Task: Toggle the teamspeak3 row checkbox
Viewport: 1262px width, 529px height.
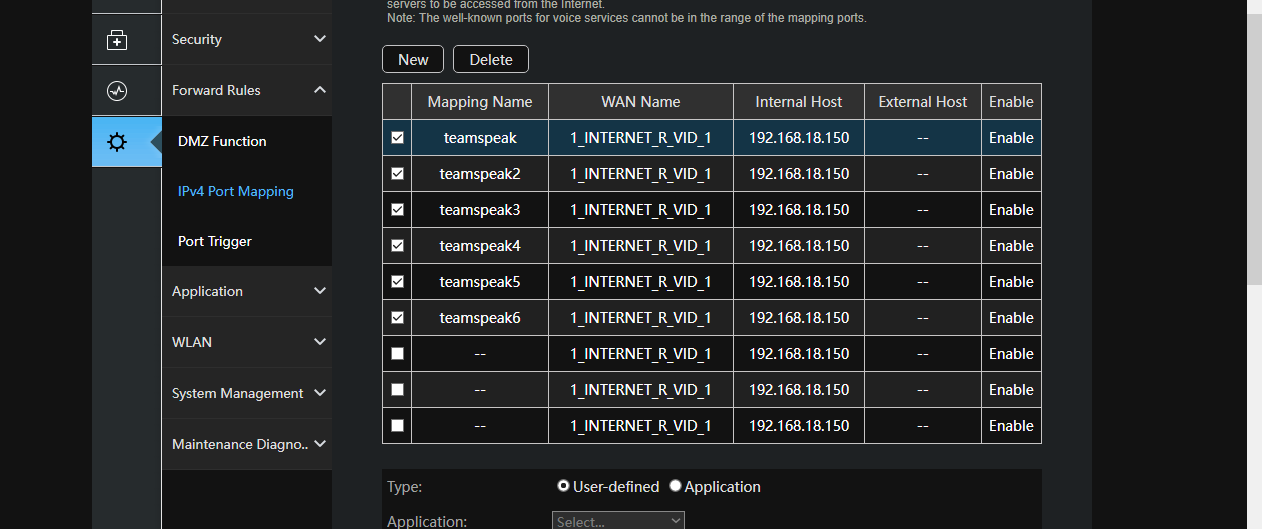Action: tap(397, 210)
